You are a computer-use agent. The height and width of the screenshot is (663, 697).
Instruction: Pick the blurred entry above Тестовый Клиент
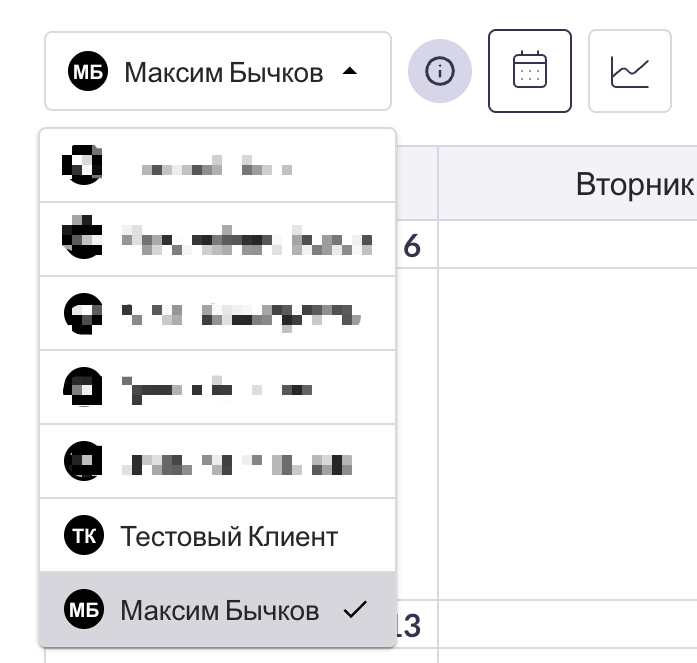click(217, 462)
